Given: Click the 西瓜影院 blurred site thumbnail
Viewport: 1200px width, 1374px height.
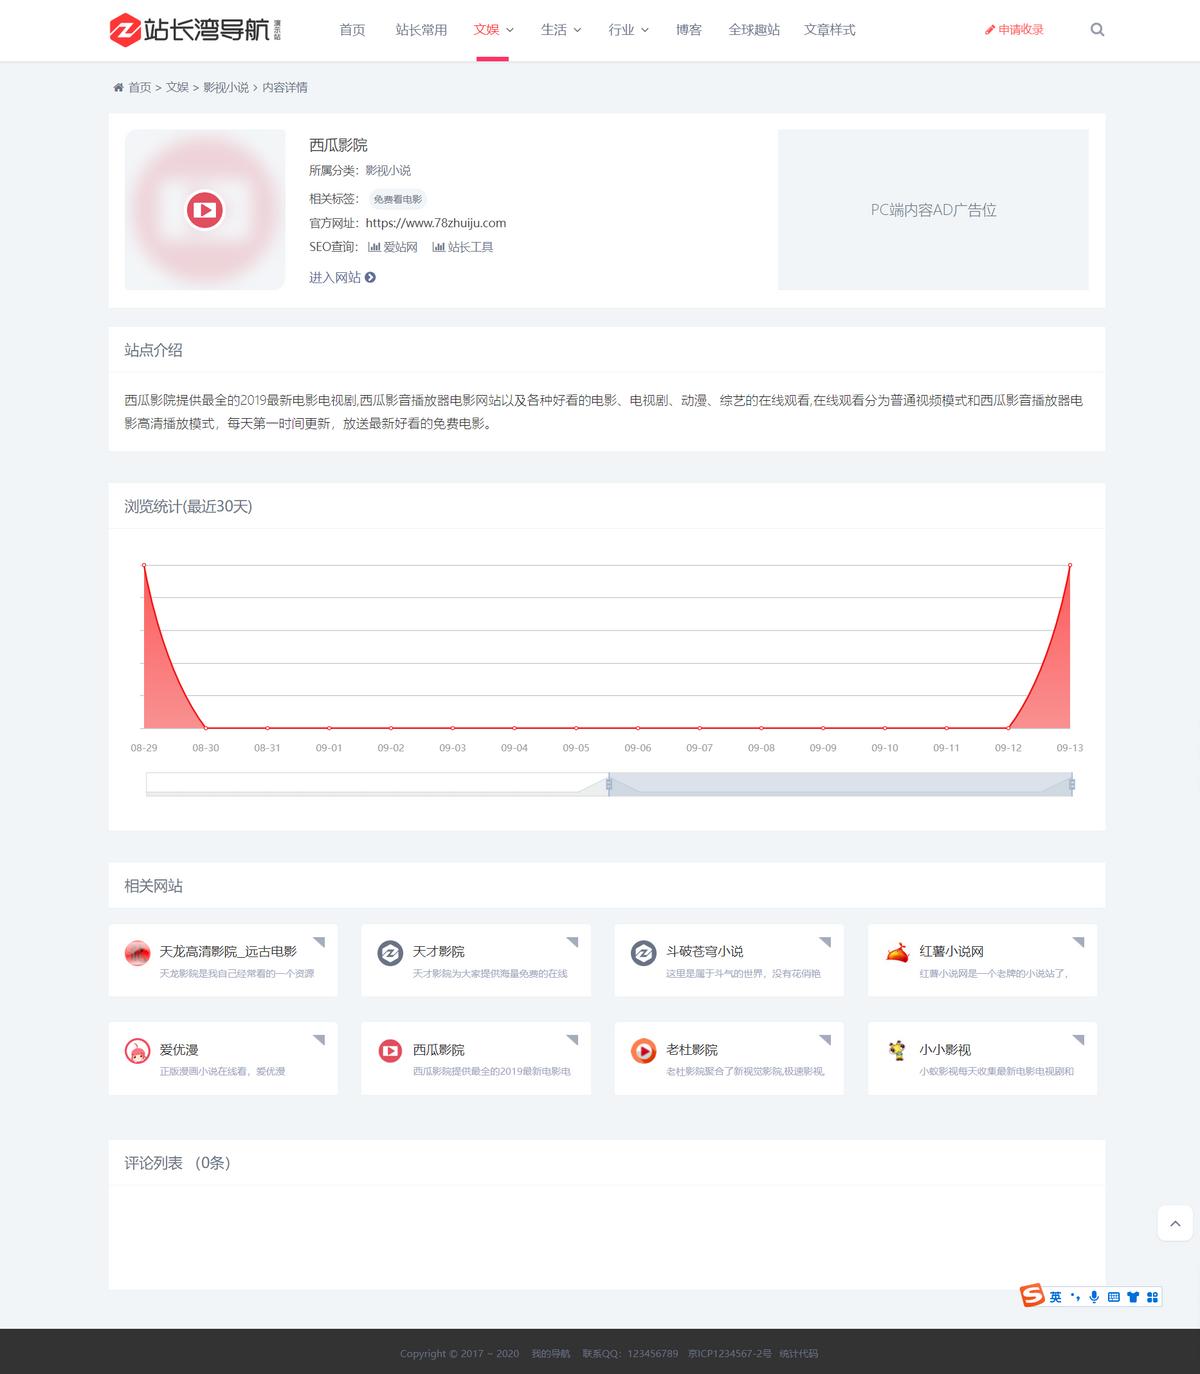Looking at the screenshot, I should pyautogui.click(x=205, y=210).
